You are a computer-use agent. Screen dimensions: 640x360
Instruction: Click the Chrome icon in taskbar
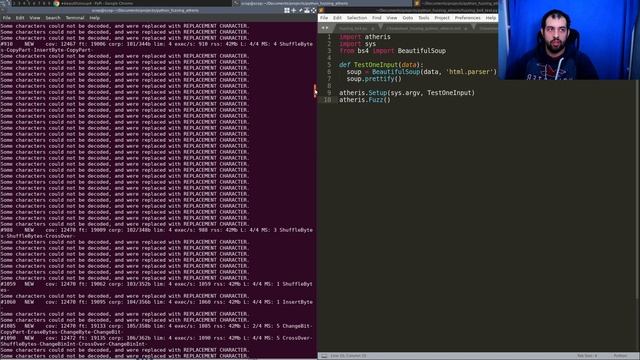tap(56, 3)
